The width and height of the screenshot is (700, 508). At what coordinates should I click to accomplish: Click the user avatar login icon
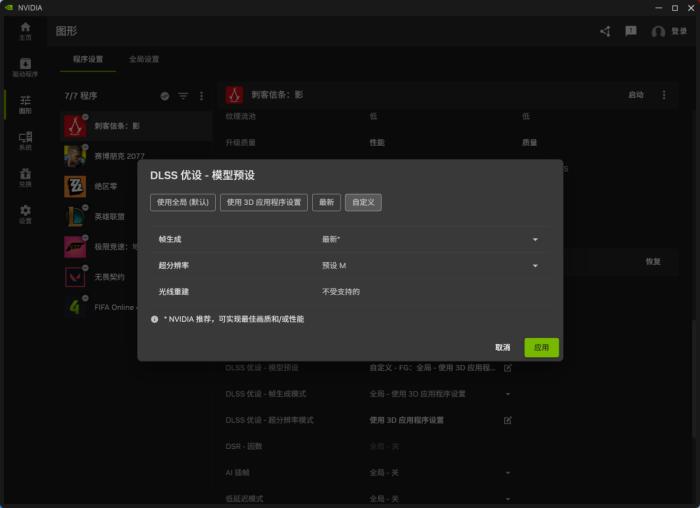pyautogui.click(x=658, y=31)
